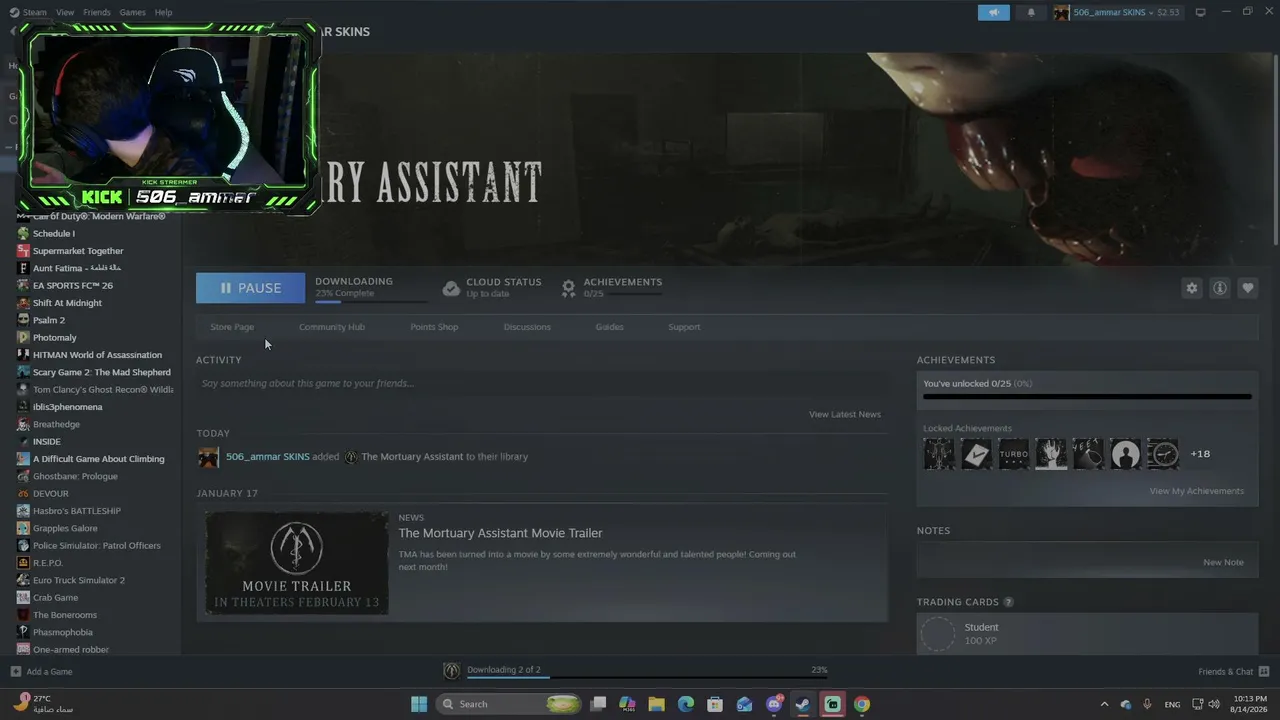Open Microsoft Edge in taskbar
This screenshot has width=1280, height=720.
pyautogui.click(x=686, y=704)
